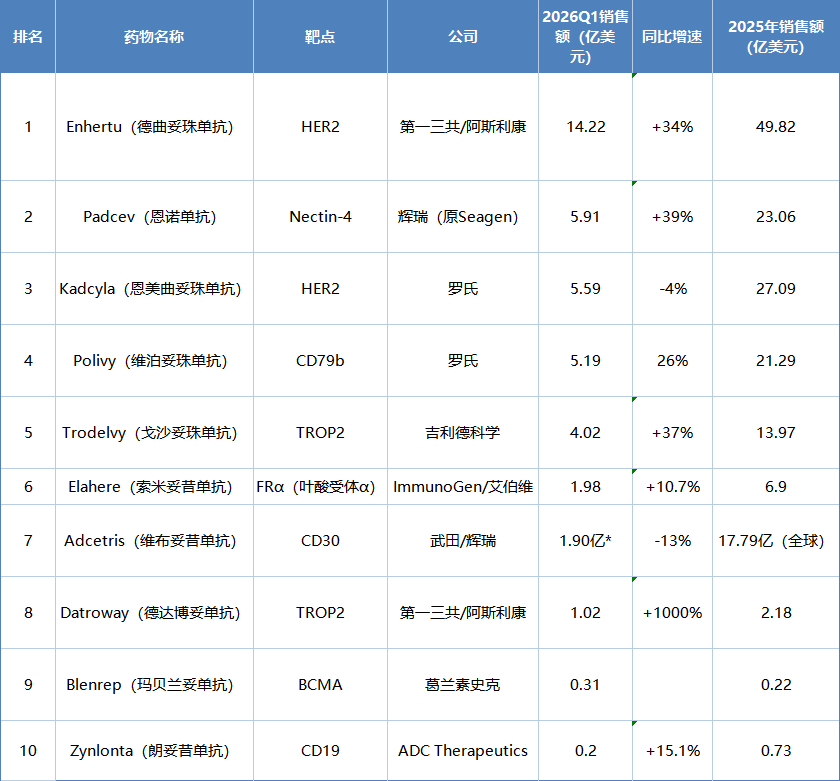840x781 pixels.
Task: Select the Kadcyla (恩美曲妥珠单抗) cell
Action: coord(154,289)
